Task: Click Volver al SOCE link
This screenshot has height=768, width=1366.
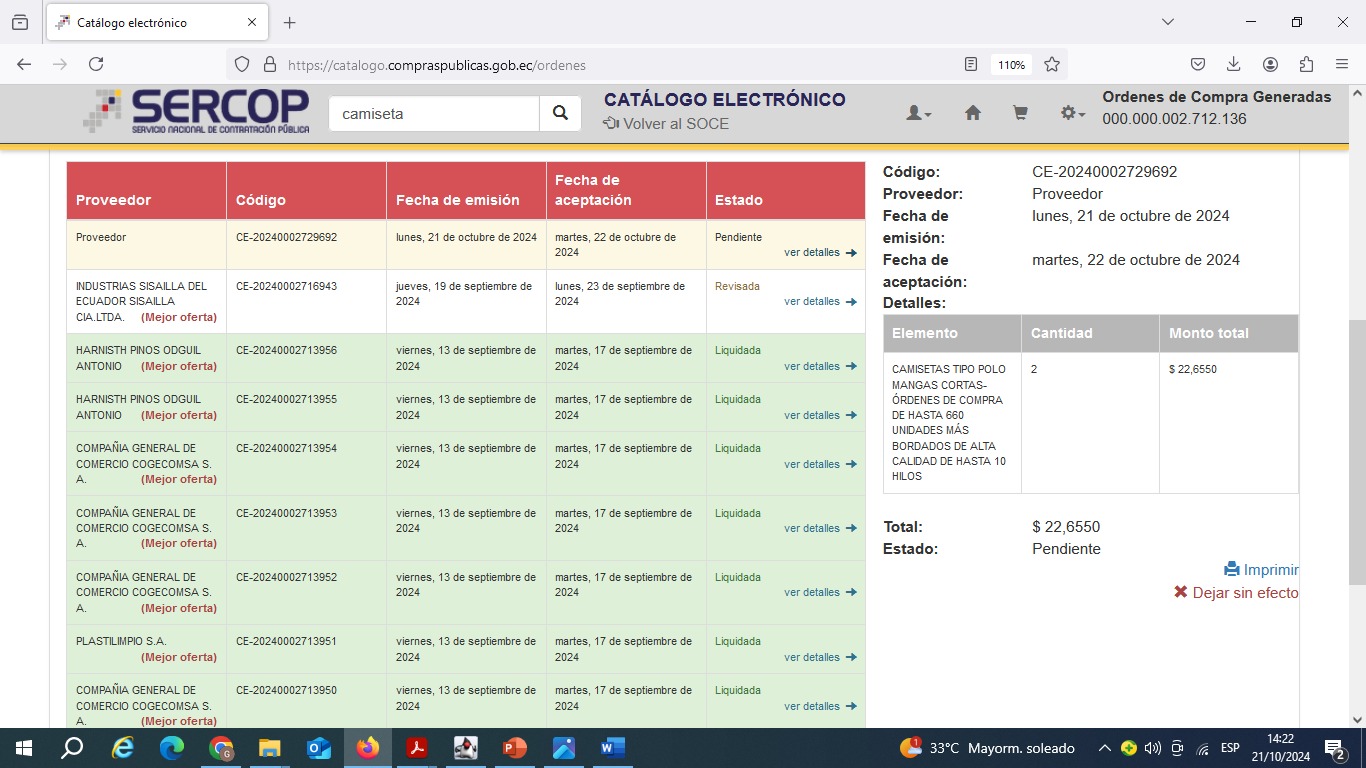Action: 666,124
